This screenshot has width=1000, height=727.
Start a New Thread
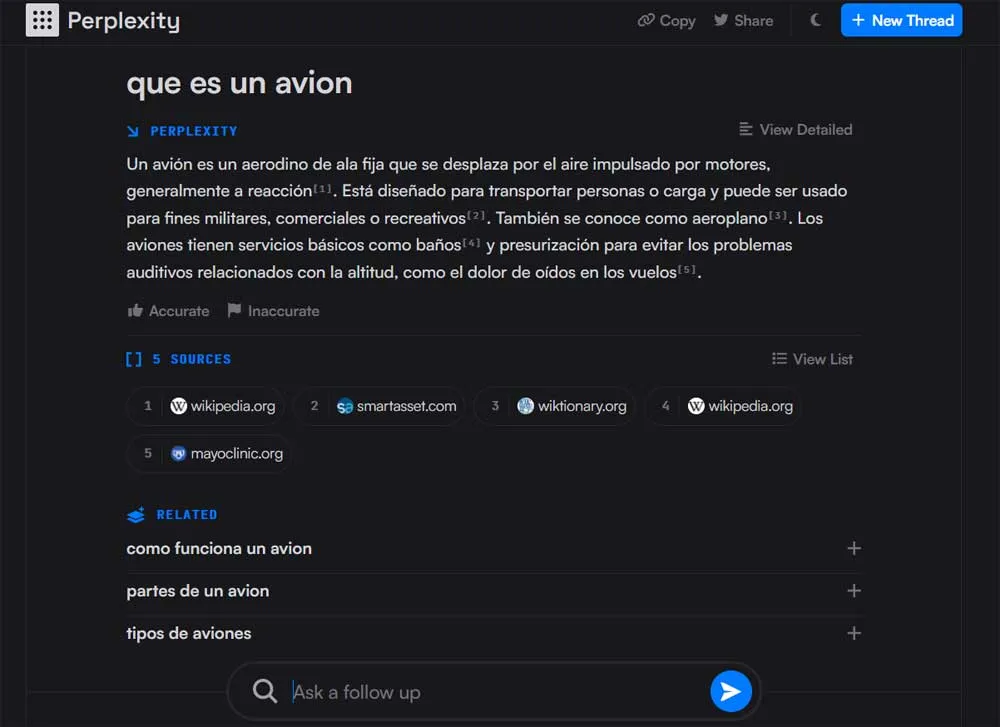click(901, 20)
